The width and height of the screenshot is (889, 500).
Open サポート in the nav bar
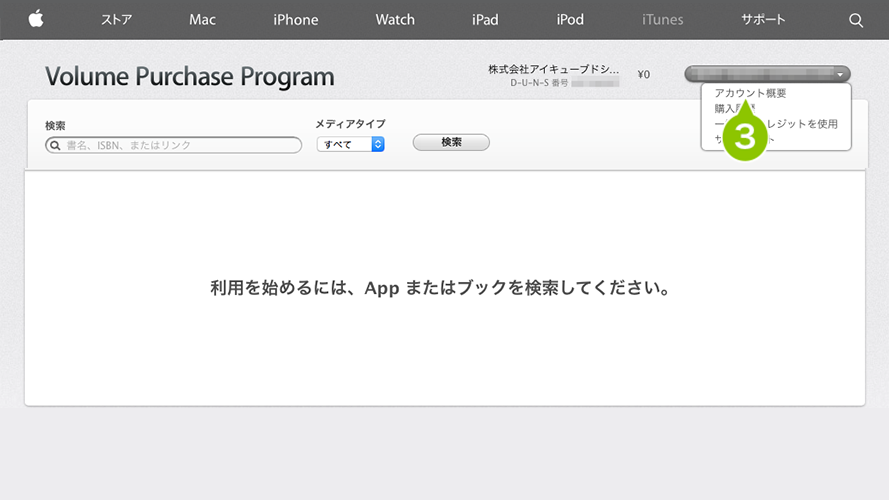[763, 20]
